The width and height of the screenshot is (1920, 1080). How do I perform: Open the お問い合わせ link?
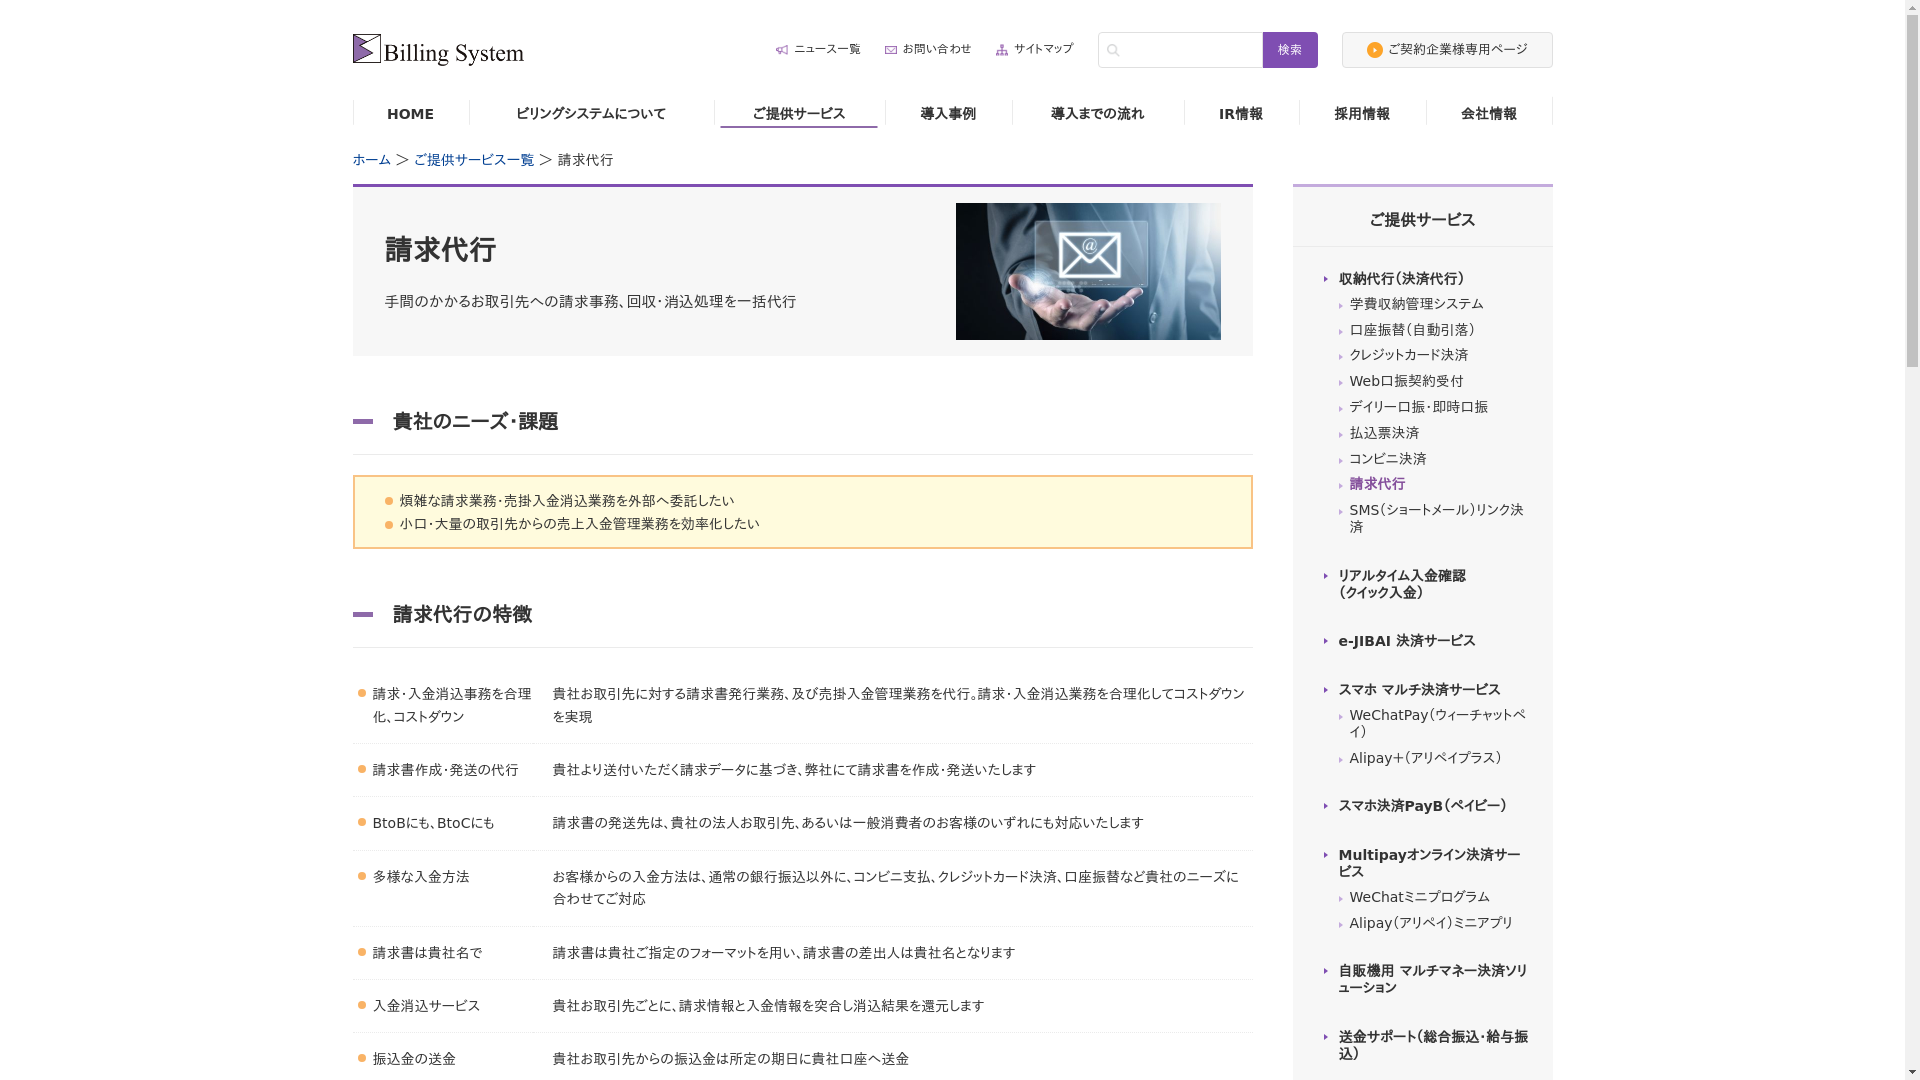coord(937,49)
